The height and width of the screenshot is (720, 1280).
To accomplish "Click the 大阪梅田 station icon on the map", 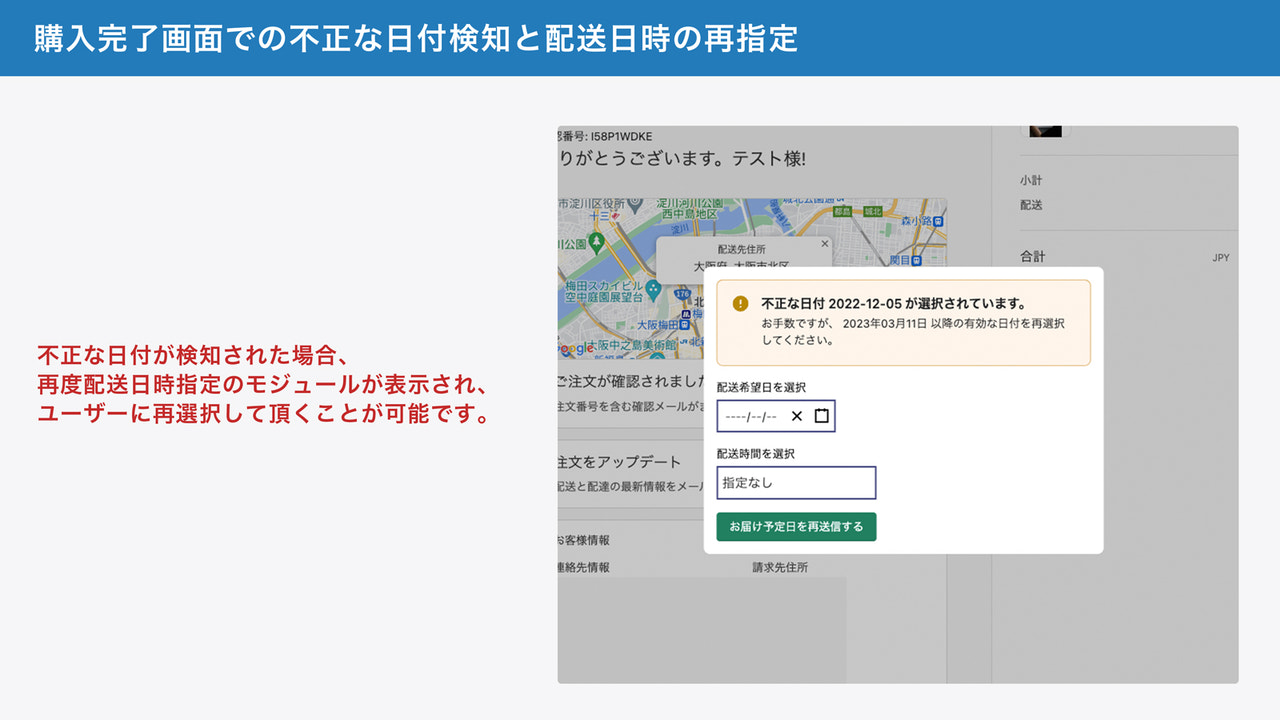I will click(683, 325).
